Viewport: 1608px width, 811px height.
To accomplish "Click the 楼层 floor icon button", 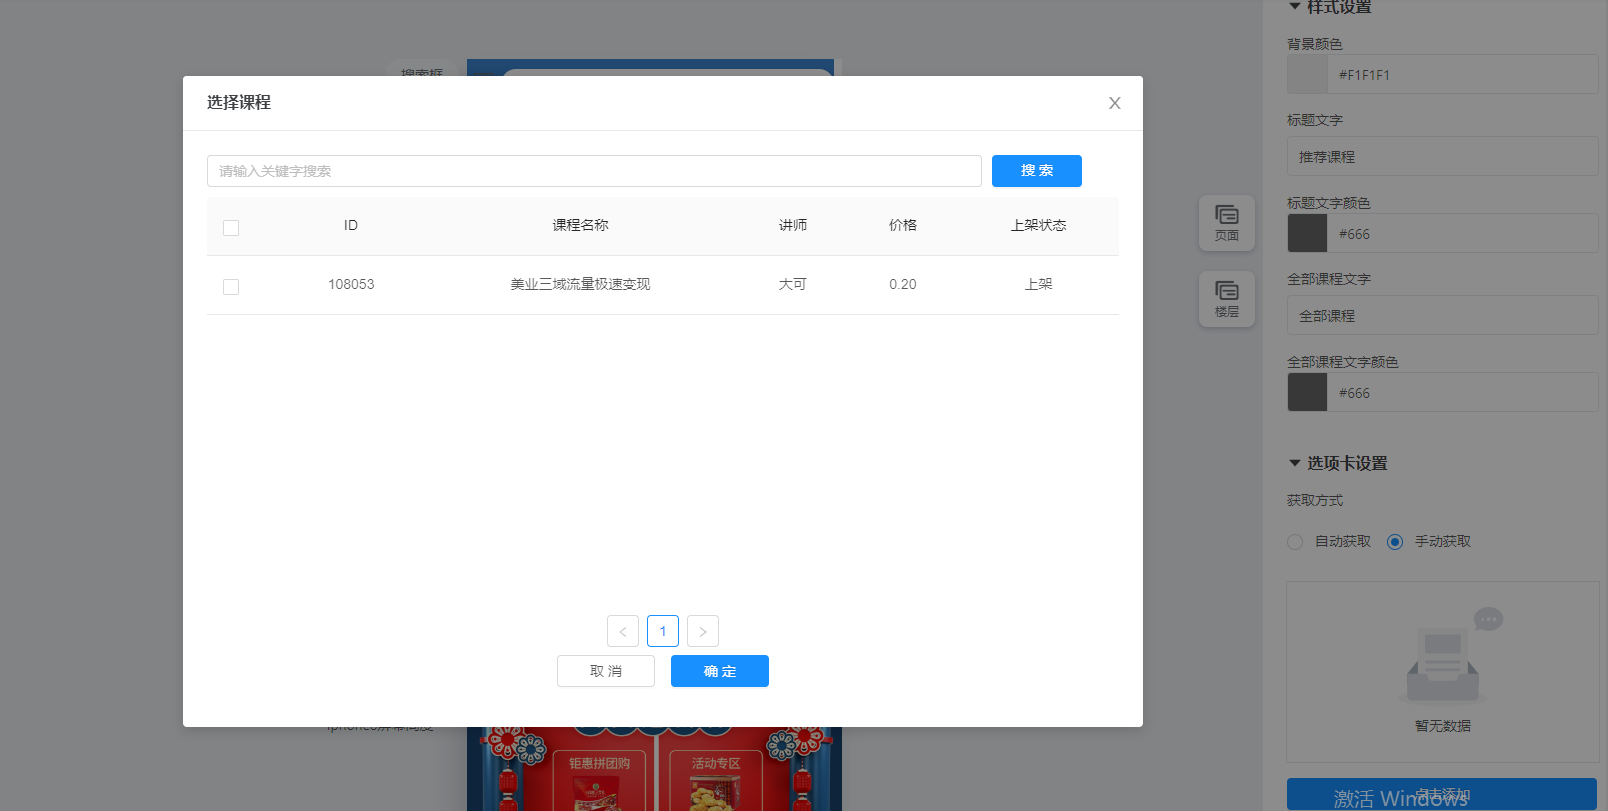I will point(1226,298).
